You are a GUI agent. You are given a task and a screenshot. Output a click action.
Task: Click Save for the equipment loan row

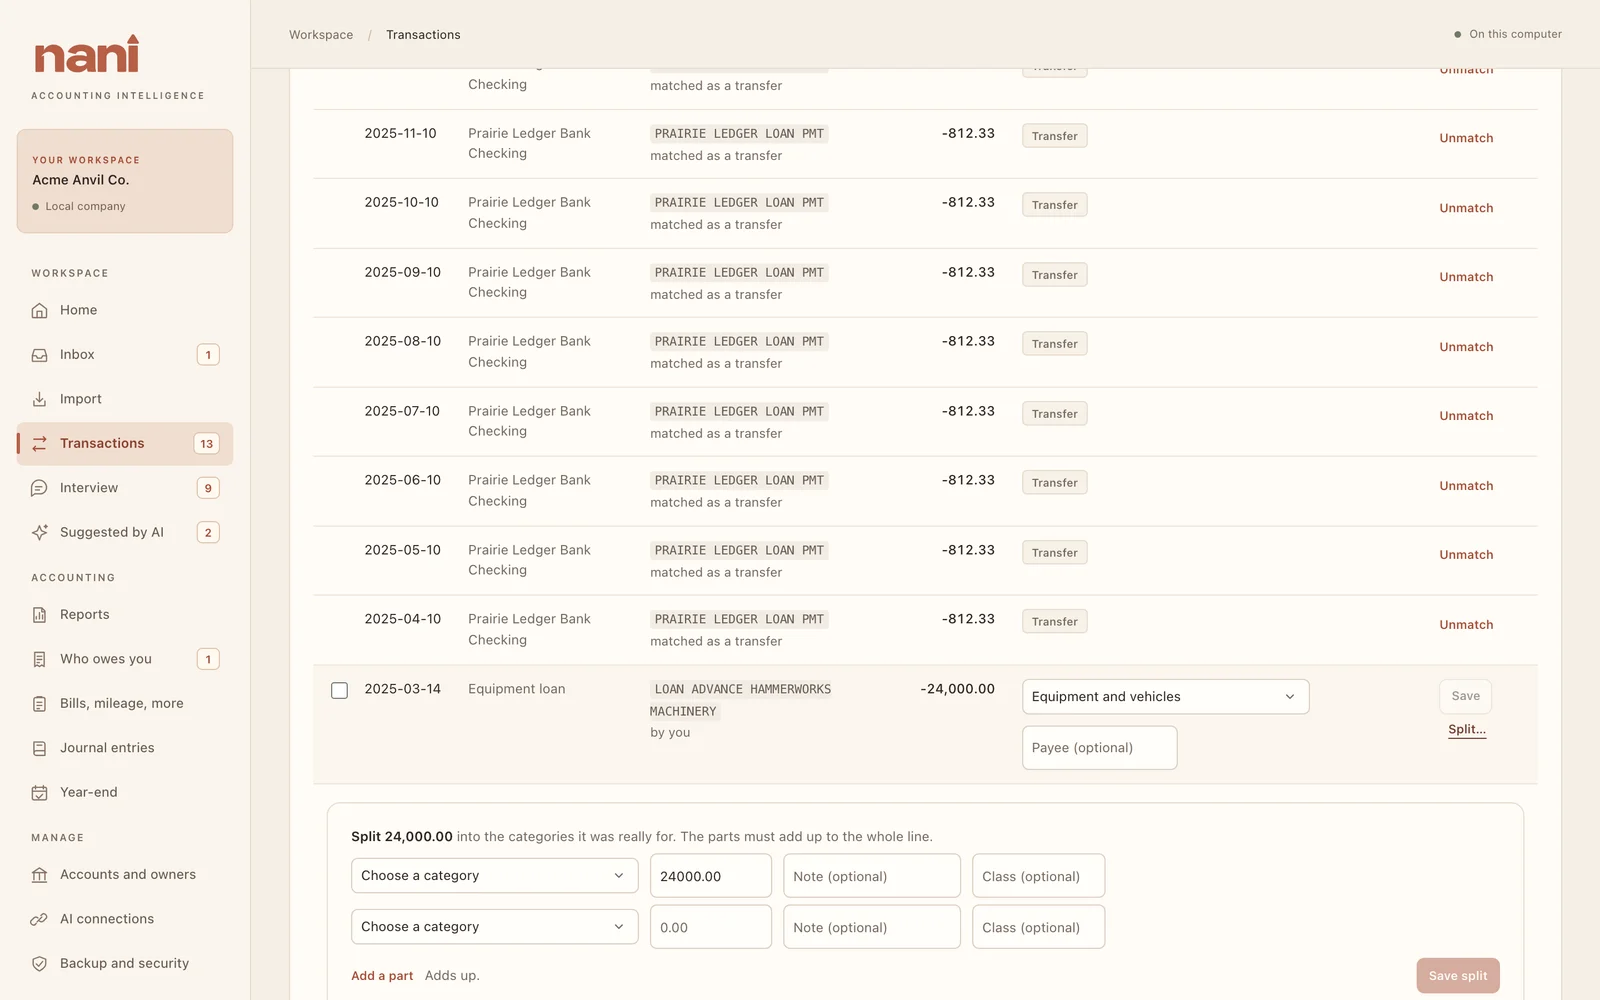[x=1466, y=696]
